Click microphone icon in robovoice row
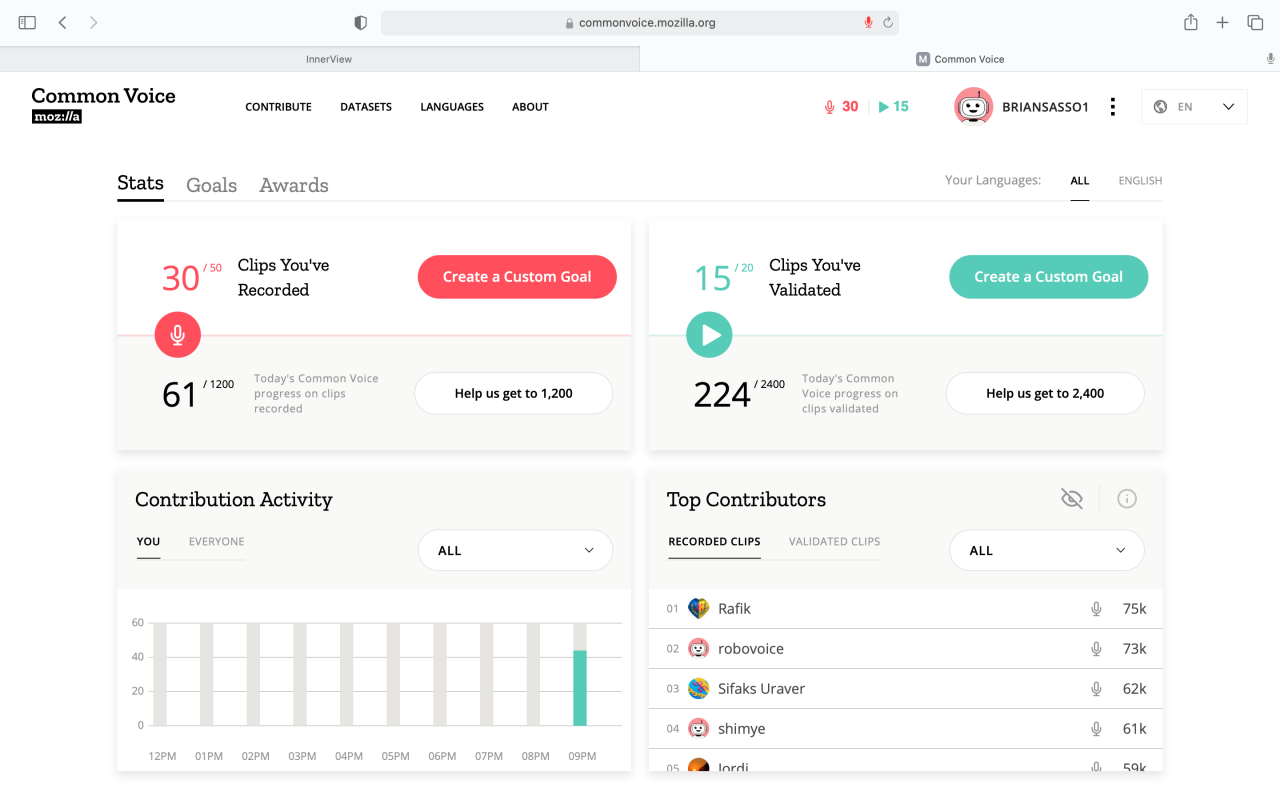1280x800 pixels. click(x=1096, y=649)
